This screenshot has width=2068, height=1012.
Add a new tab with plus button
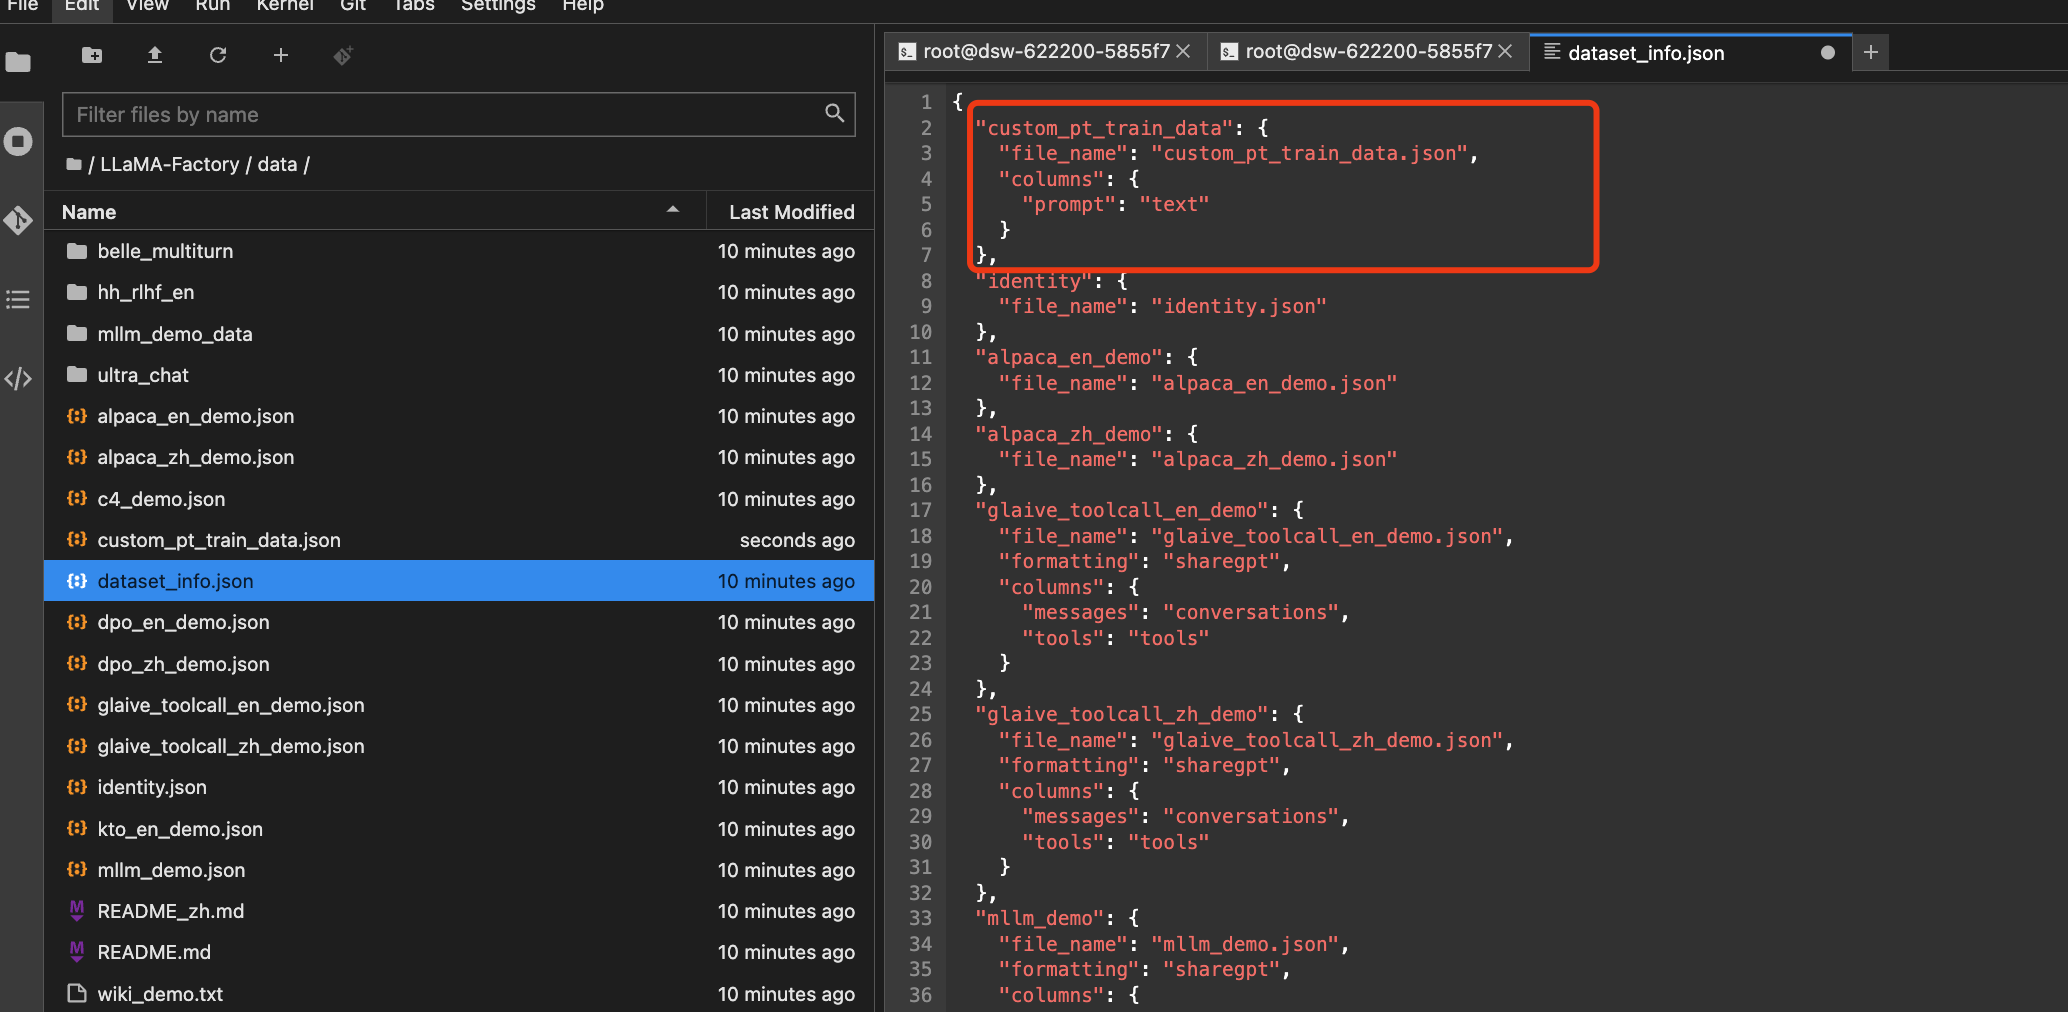[1870, 52]
